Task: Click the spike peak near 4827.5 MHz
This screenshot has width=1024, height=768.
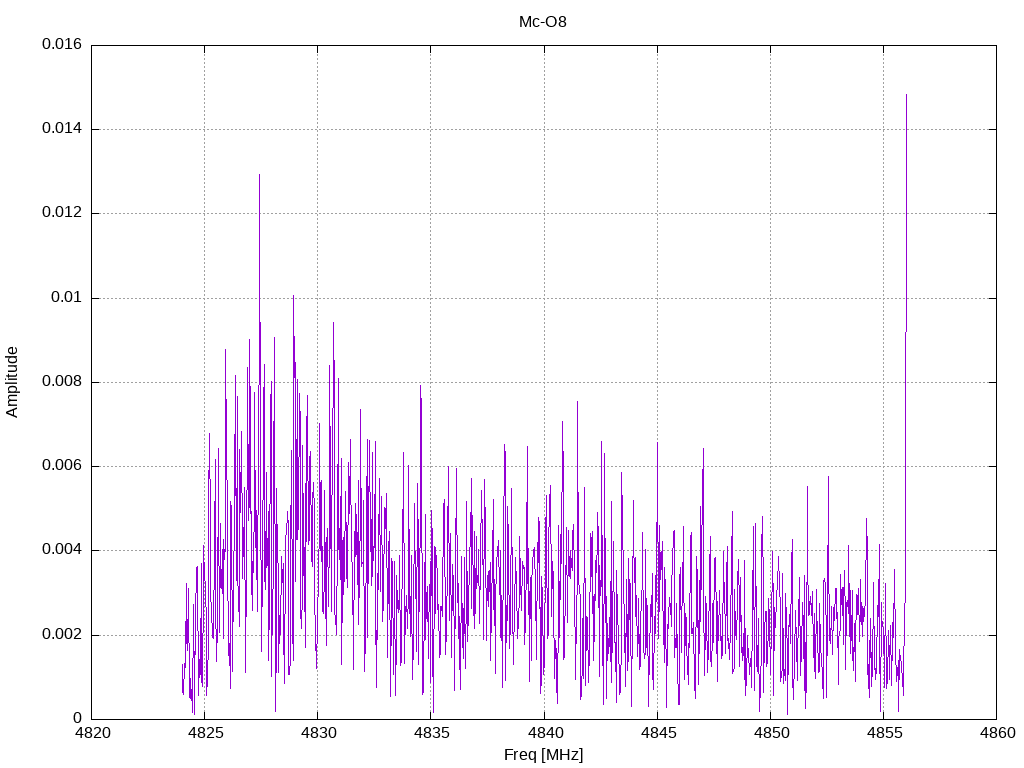Action: click(259, 175)
